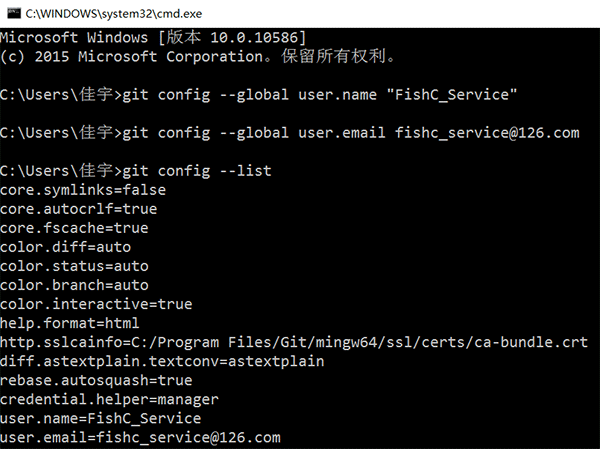Click the http.sslcainfo certificate path line
This screenshot has height=449, width=600.
click(x=294, y=342)
